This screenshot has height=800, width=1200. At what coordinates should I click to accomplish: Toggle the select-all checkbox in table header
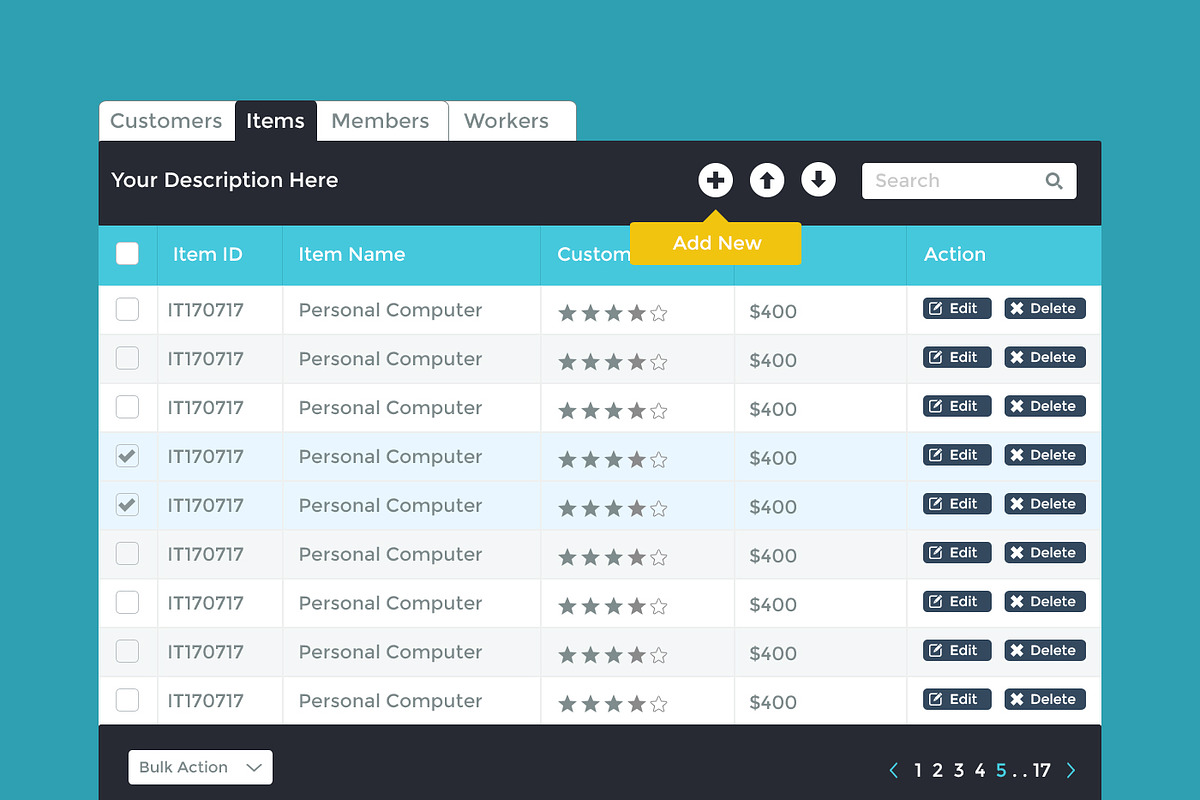pyautogui.click(x=127, y=253)
